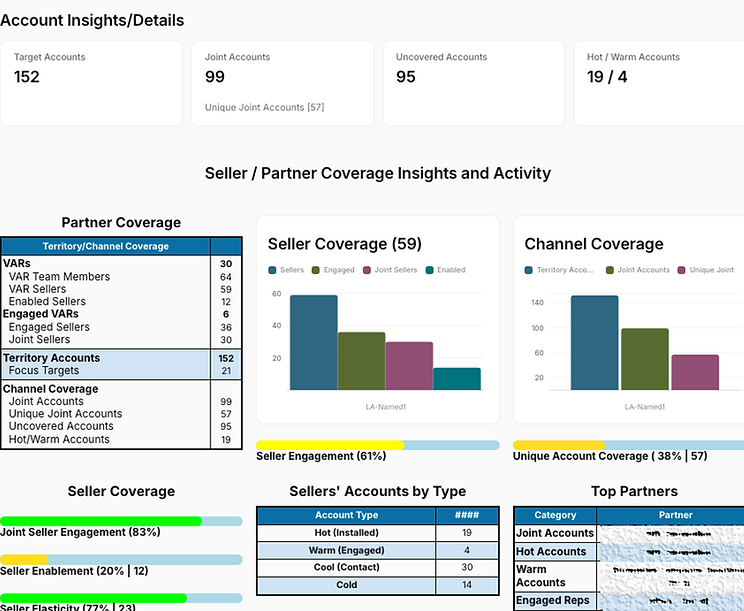
Task: Select the Unique Joint Accounts table row
Action: point(121,414)
